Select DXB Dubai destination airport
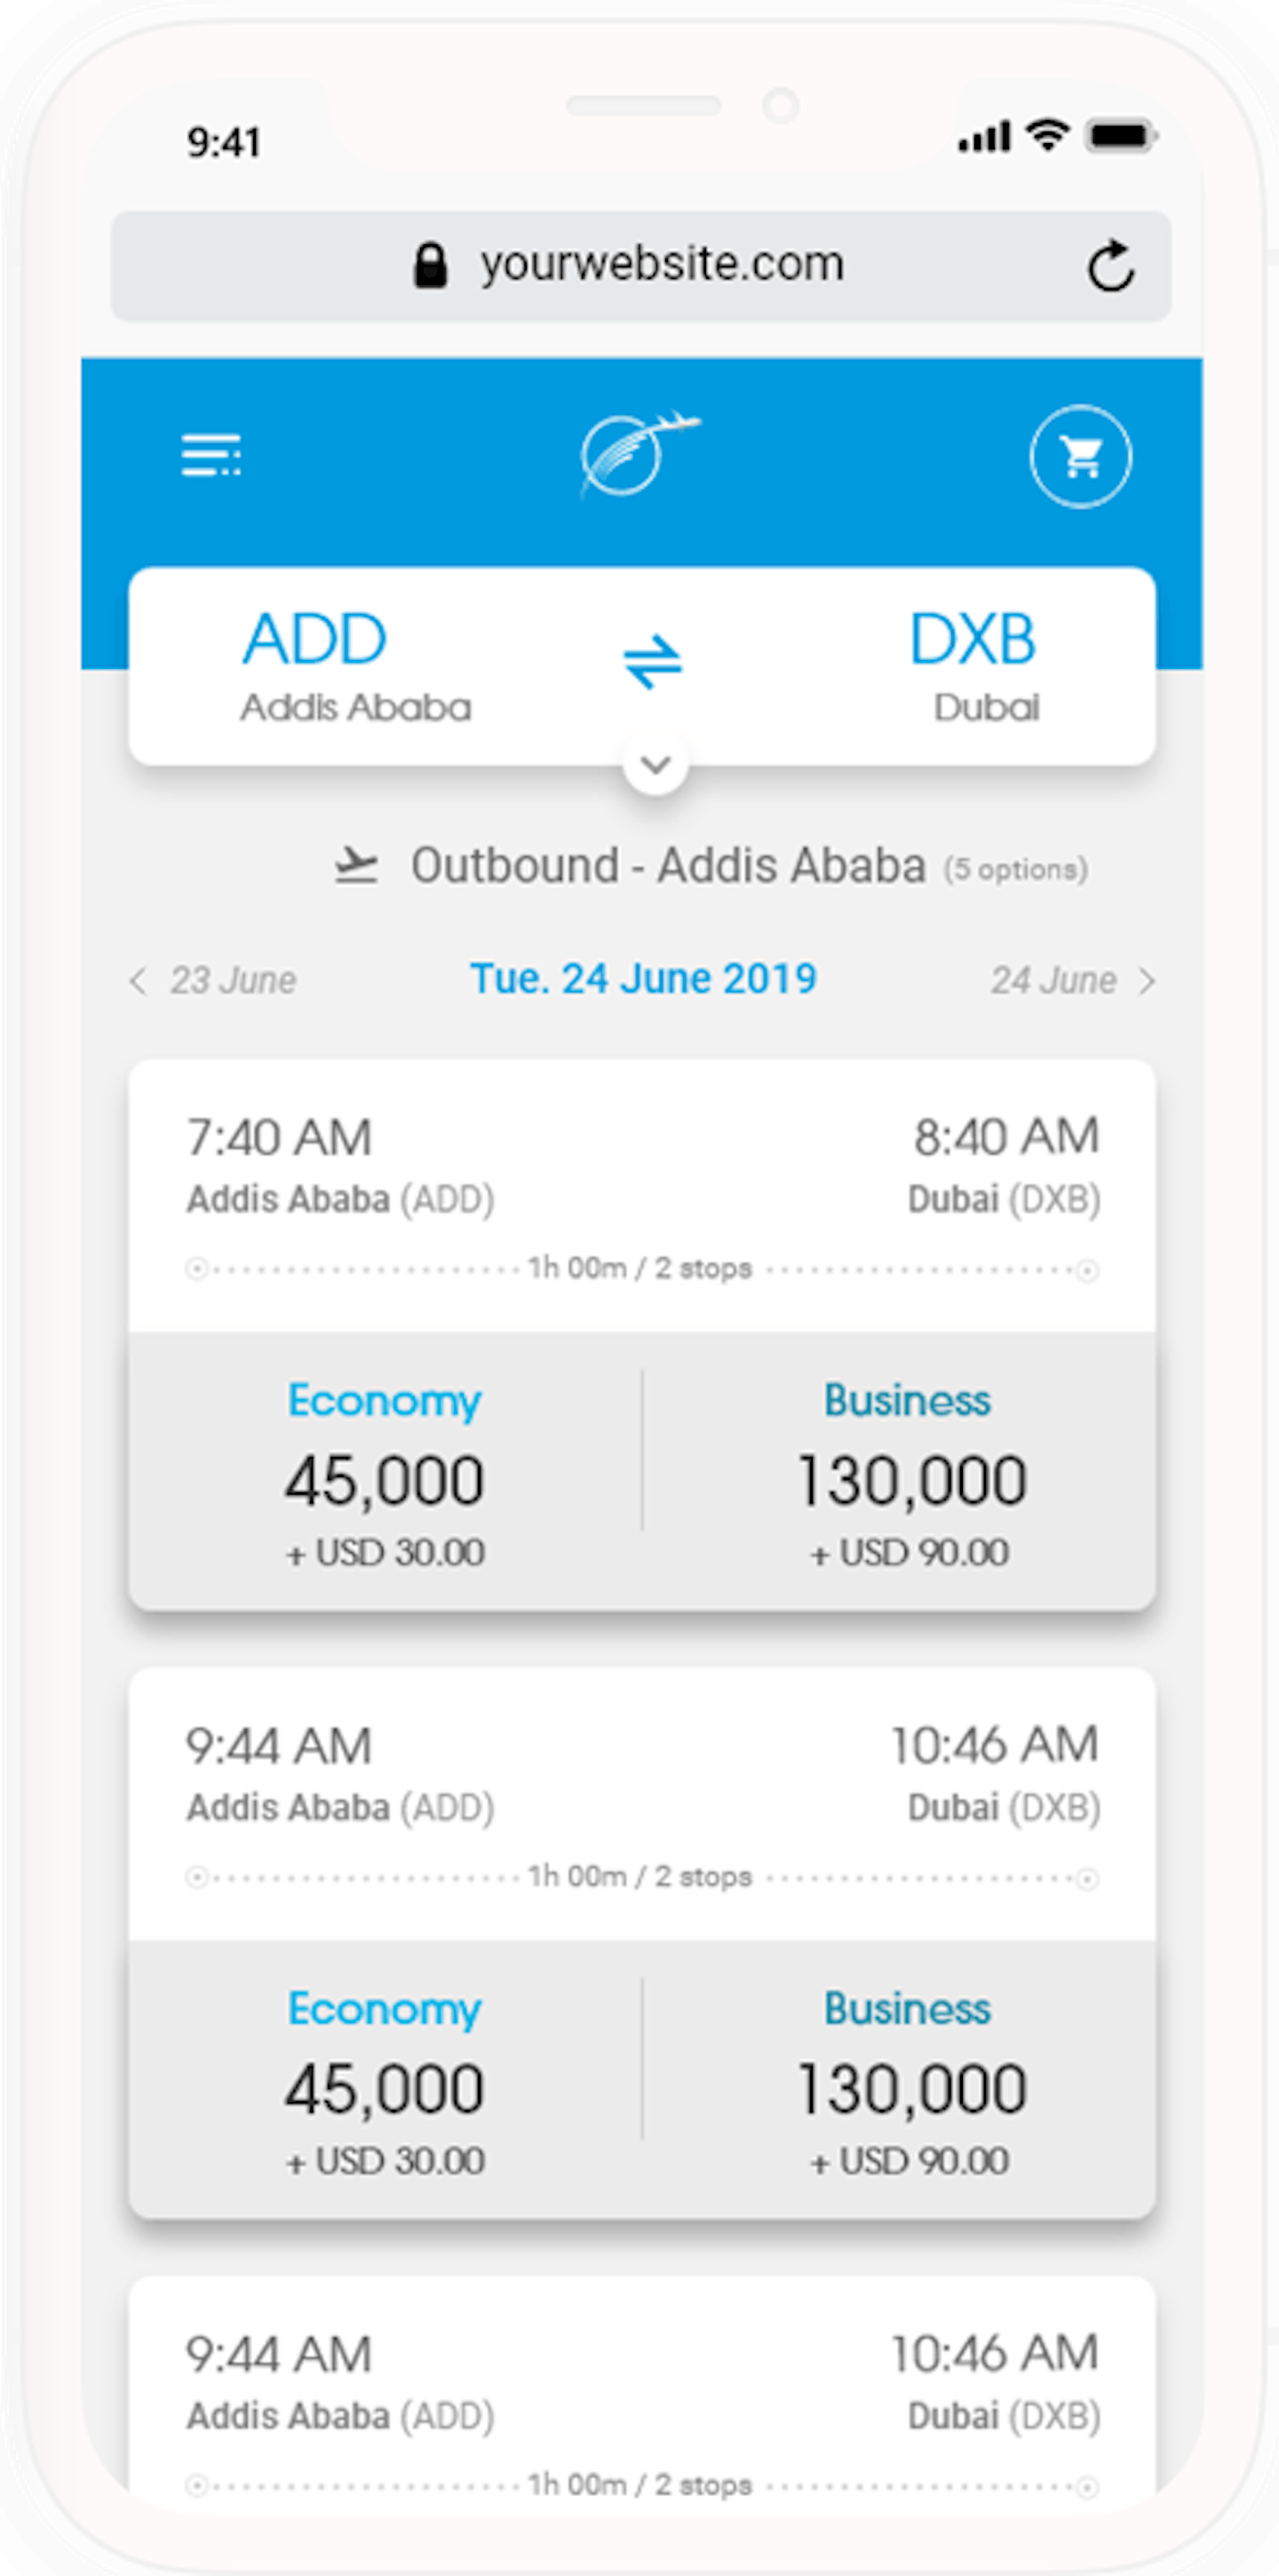 coord(975,665)
